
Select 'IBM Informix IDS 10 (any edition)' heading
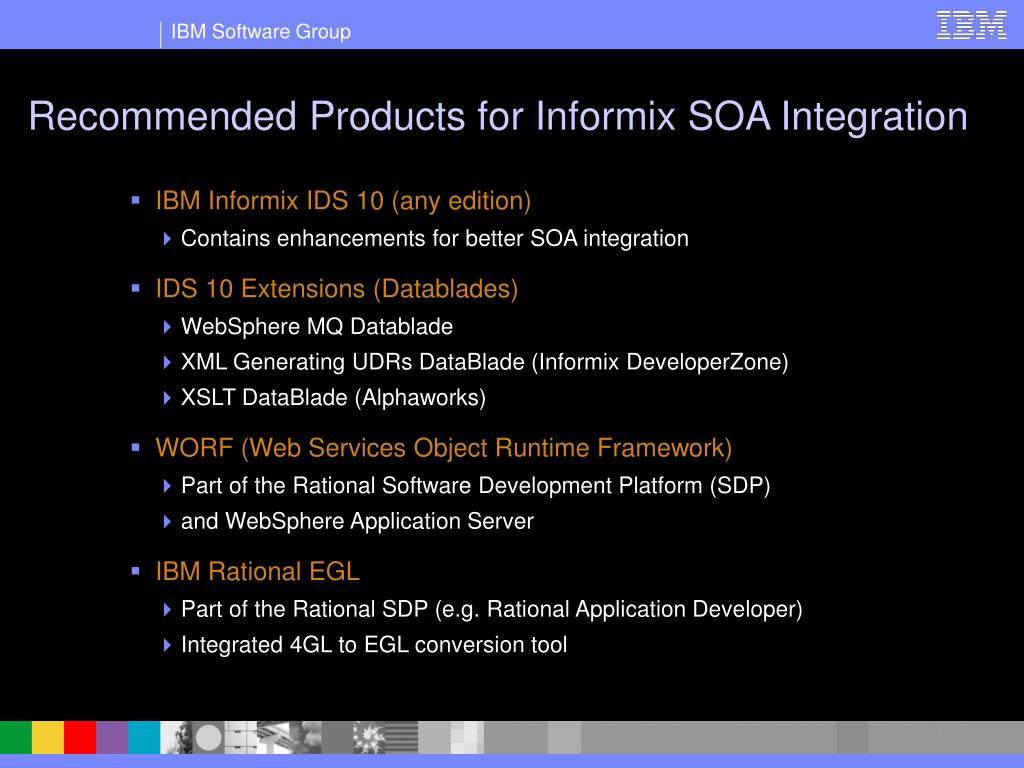pyautogui.click(x=343, y=200)
